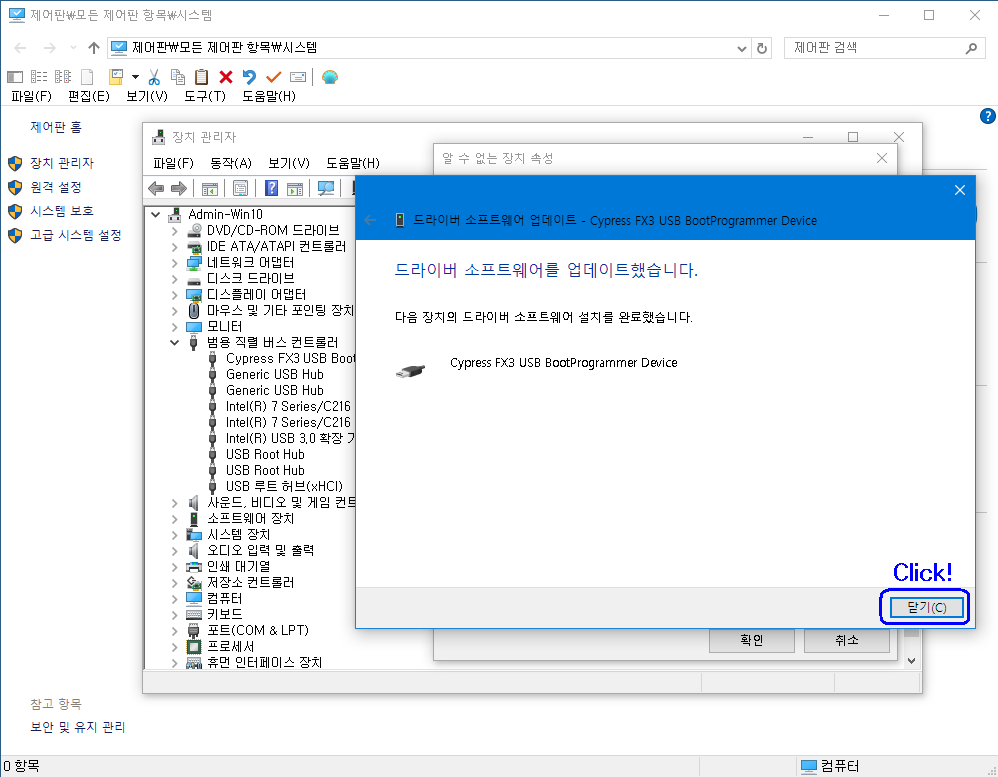
Task: Open 편집(E) menu in Control Panel window
Action: pos(88,96)
